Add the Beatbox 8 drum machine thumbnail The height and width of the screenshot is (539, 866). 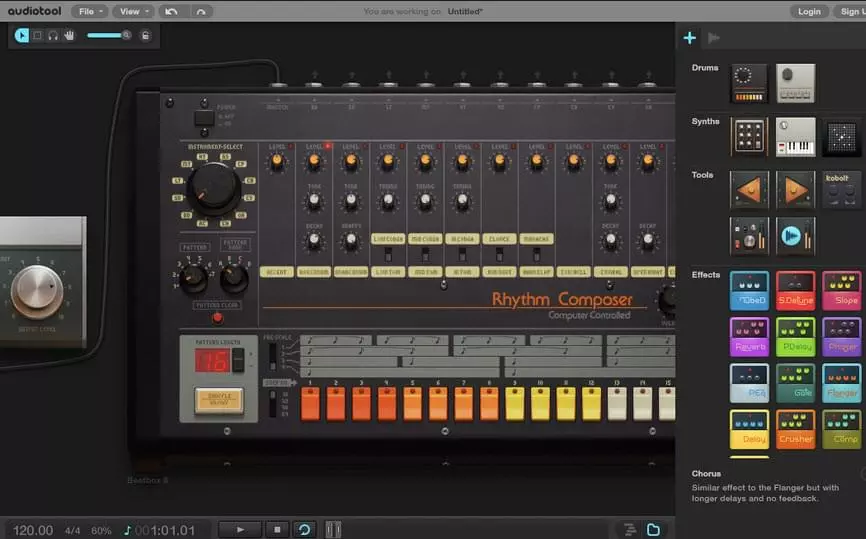click(749, 83)
